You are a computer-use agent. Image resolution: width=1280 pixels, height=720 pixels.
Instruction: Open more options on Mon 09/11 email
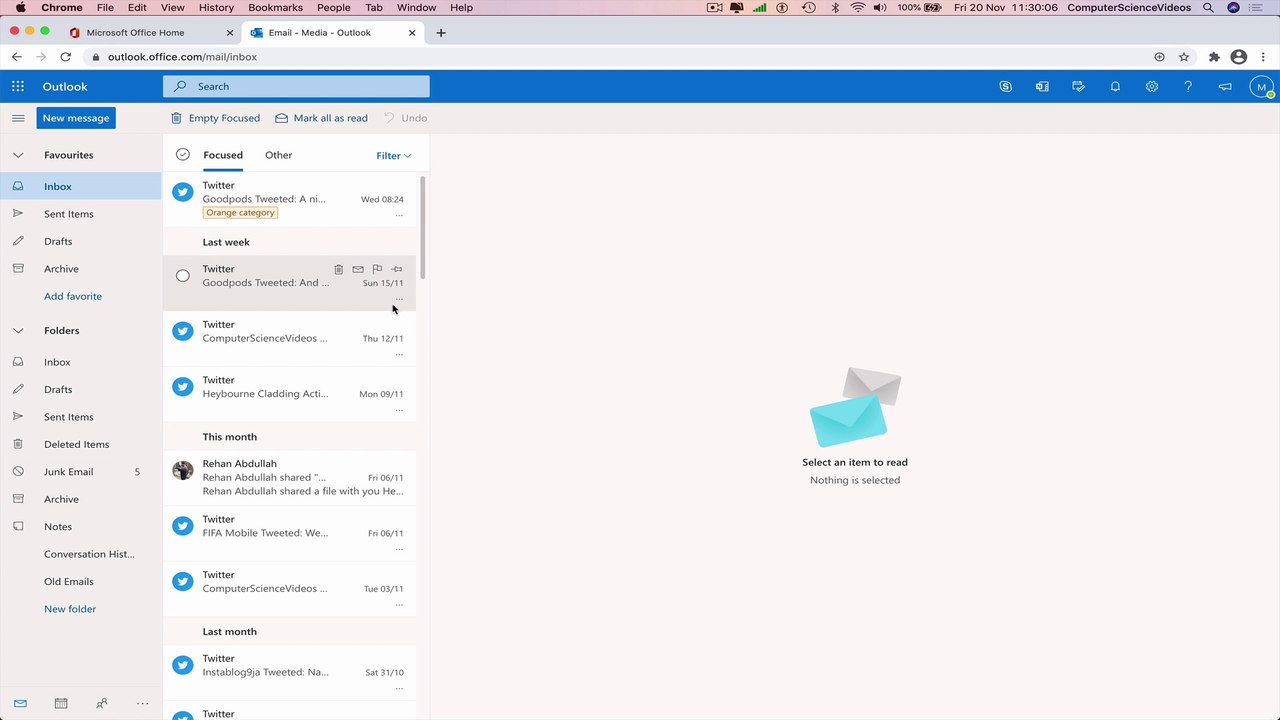[x=399, y=409]
